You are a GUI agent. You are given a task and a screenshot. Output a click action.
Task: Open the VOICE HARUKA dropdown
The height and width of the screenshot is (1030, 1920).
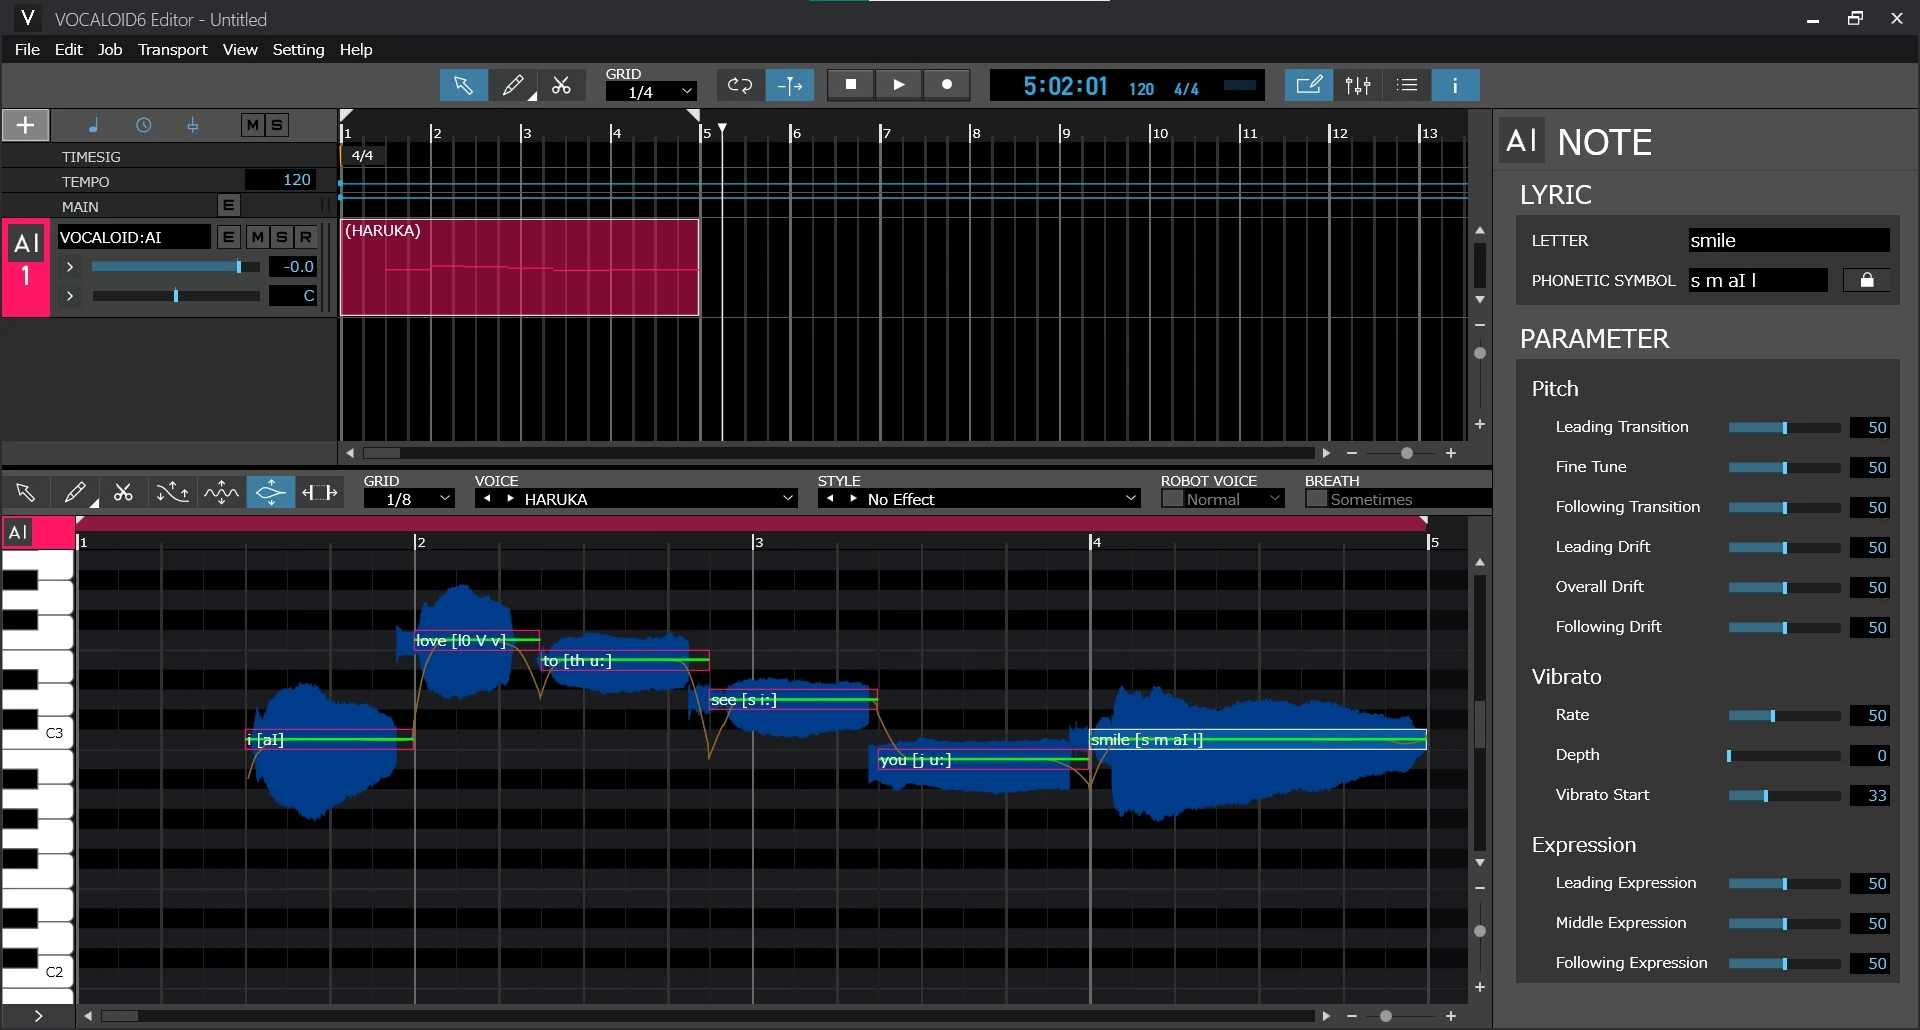click(x=788, y=499)
